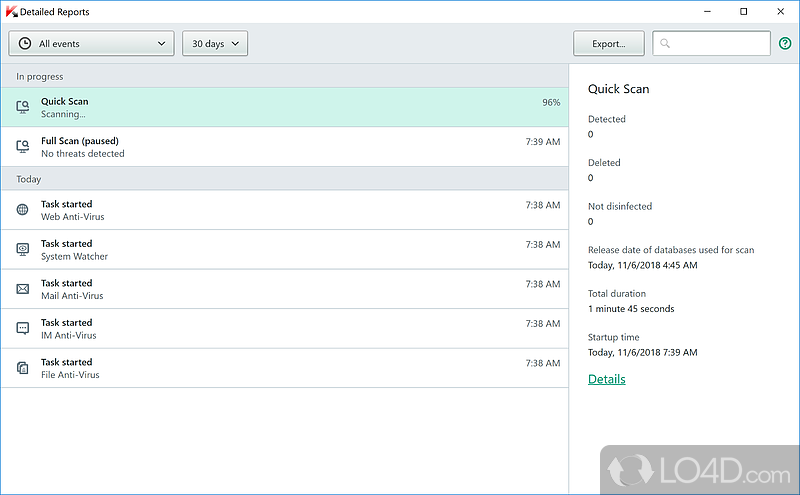Screen dimensions: 800x495
Task: Select the Full Scan (paused) row title
Action: coord(80,141)
